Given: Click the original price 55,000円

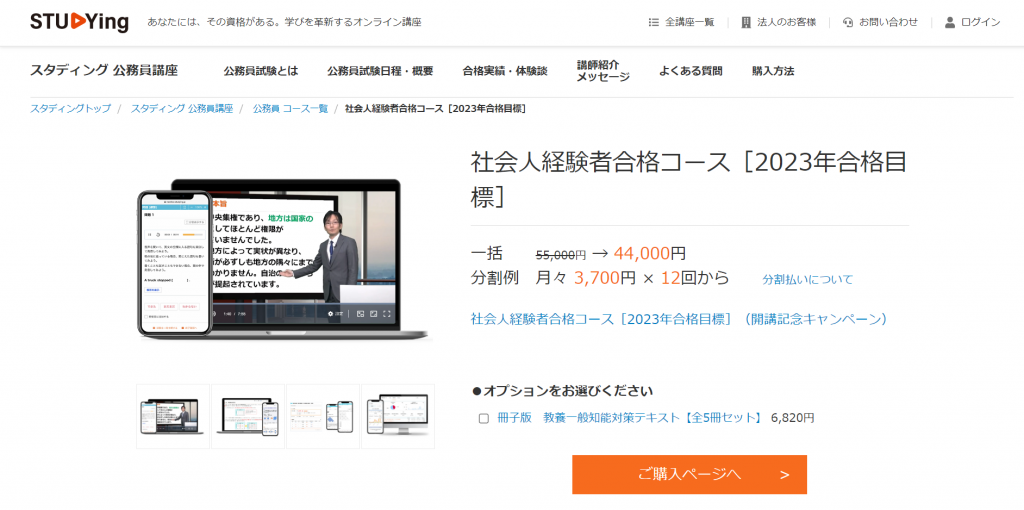Looking at the screenshot, I should pos(561,255).
